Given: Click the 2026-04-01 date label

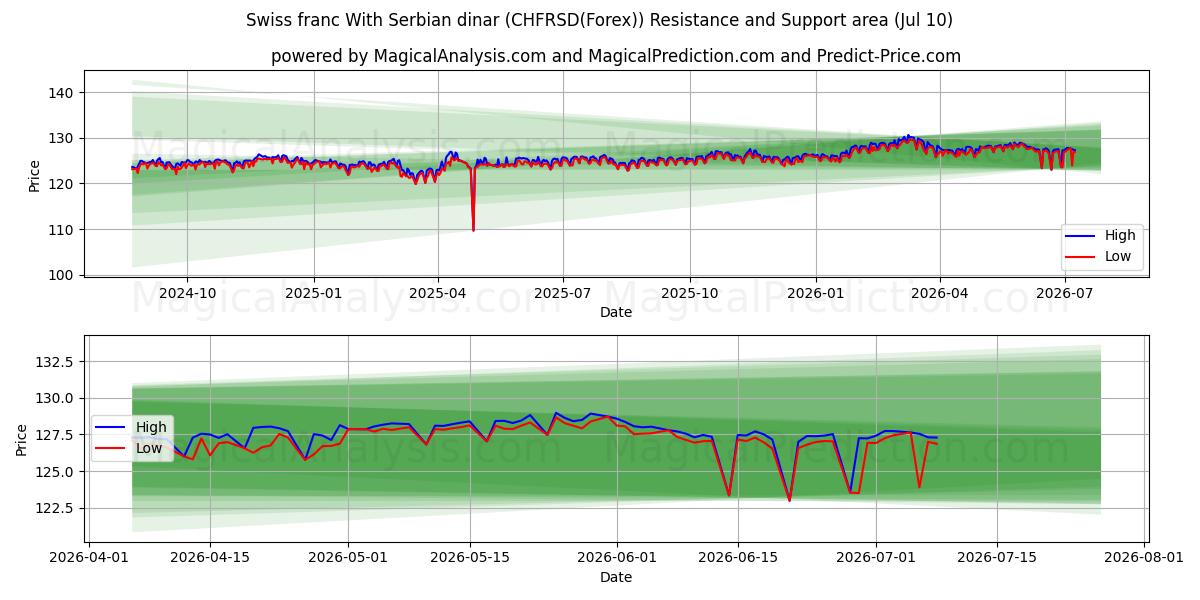Looking at the screenshot, I should [90, 558].
